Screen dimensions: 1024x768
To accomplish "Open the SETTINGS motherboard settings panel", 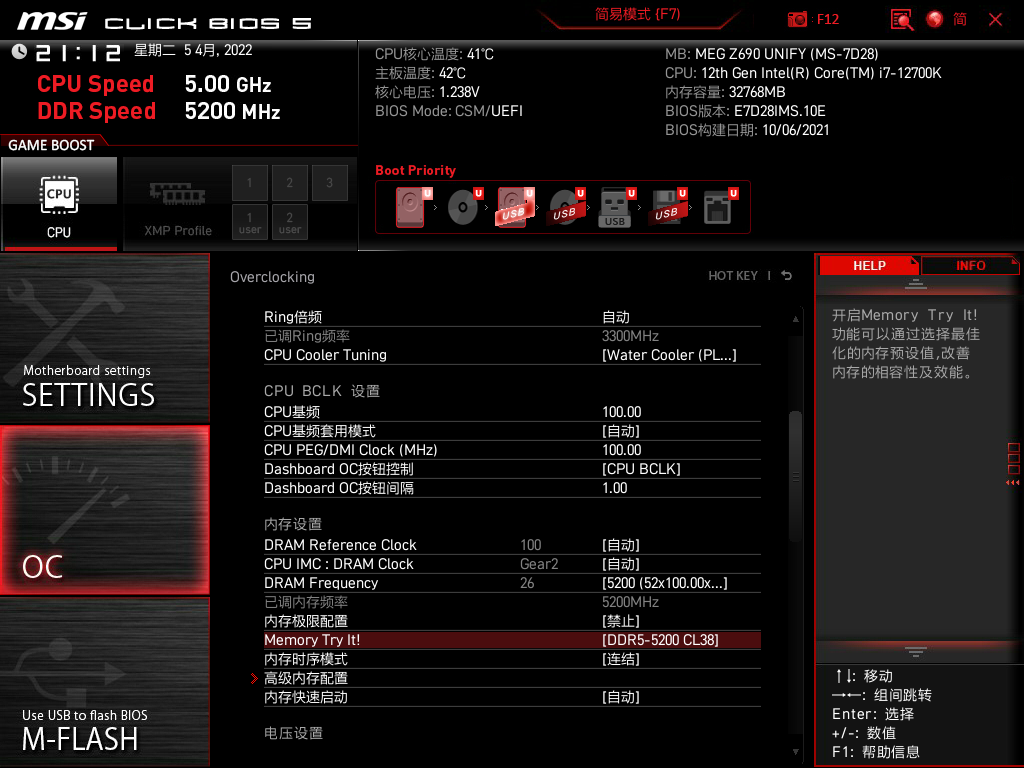I will pos(104,338).
